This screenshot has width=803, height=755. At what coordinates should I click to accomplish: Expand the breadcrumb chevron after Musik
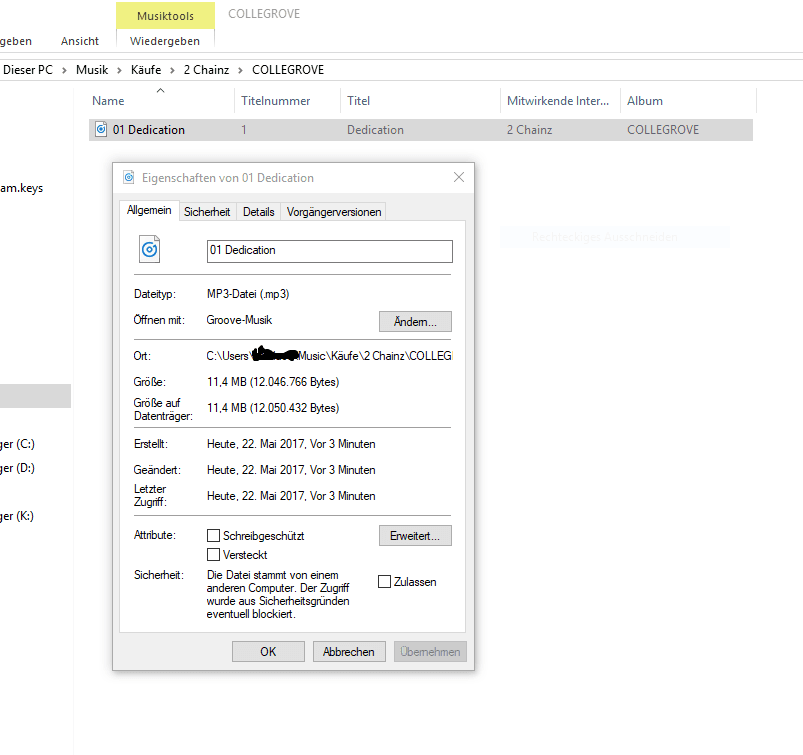click(x=119, y=70)
